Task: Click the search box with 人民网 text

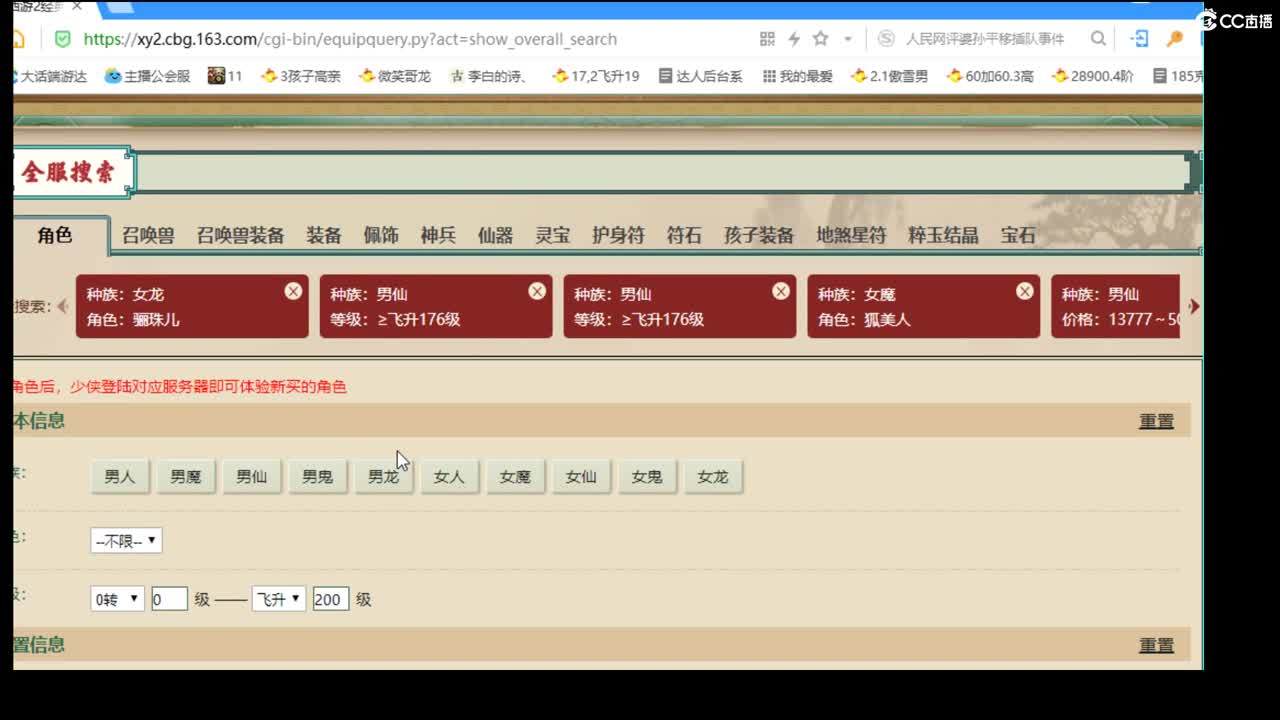Action: 985,39
